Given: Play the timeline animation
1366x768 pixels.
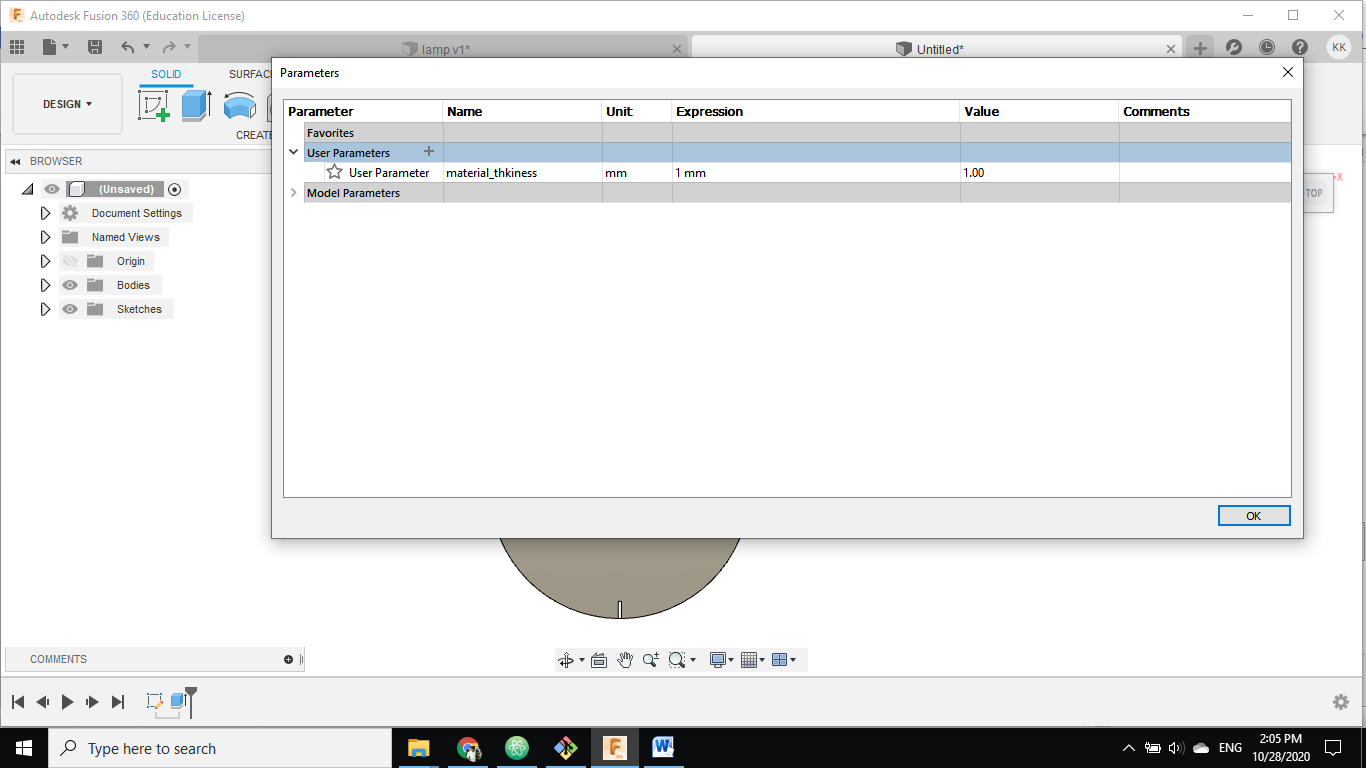Looking at the screenshot, I should tap(68, 702).
